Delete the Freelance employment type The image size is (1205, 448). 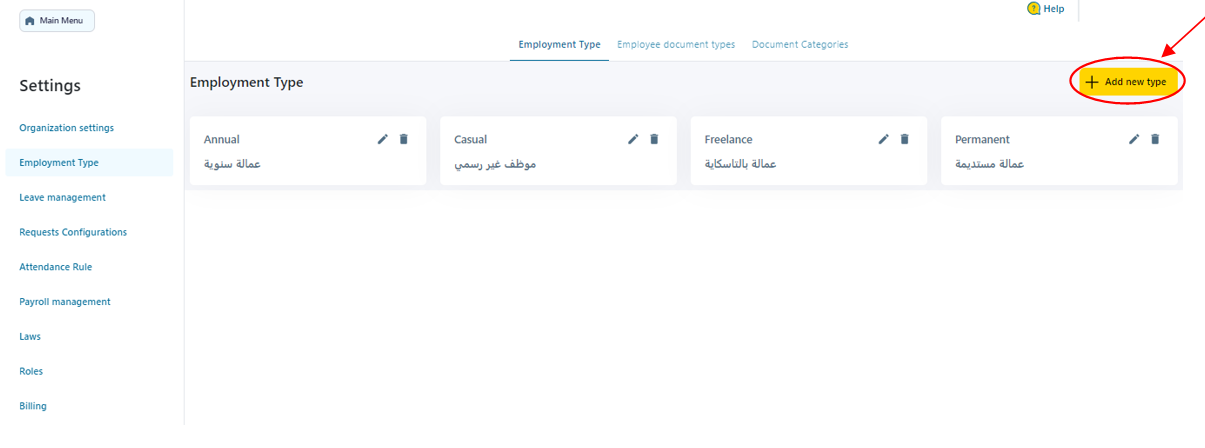point(905,139)
